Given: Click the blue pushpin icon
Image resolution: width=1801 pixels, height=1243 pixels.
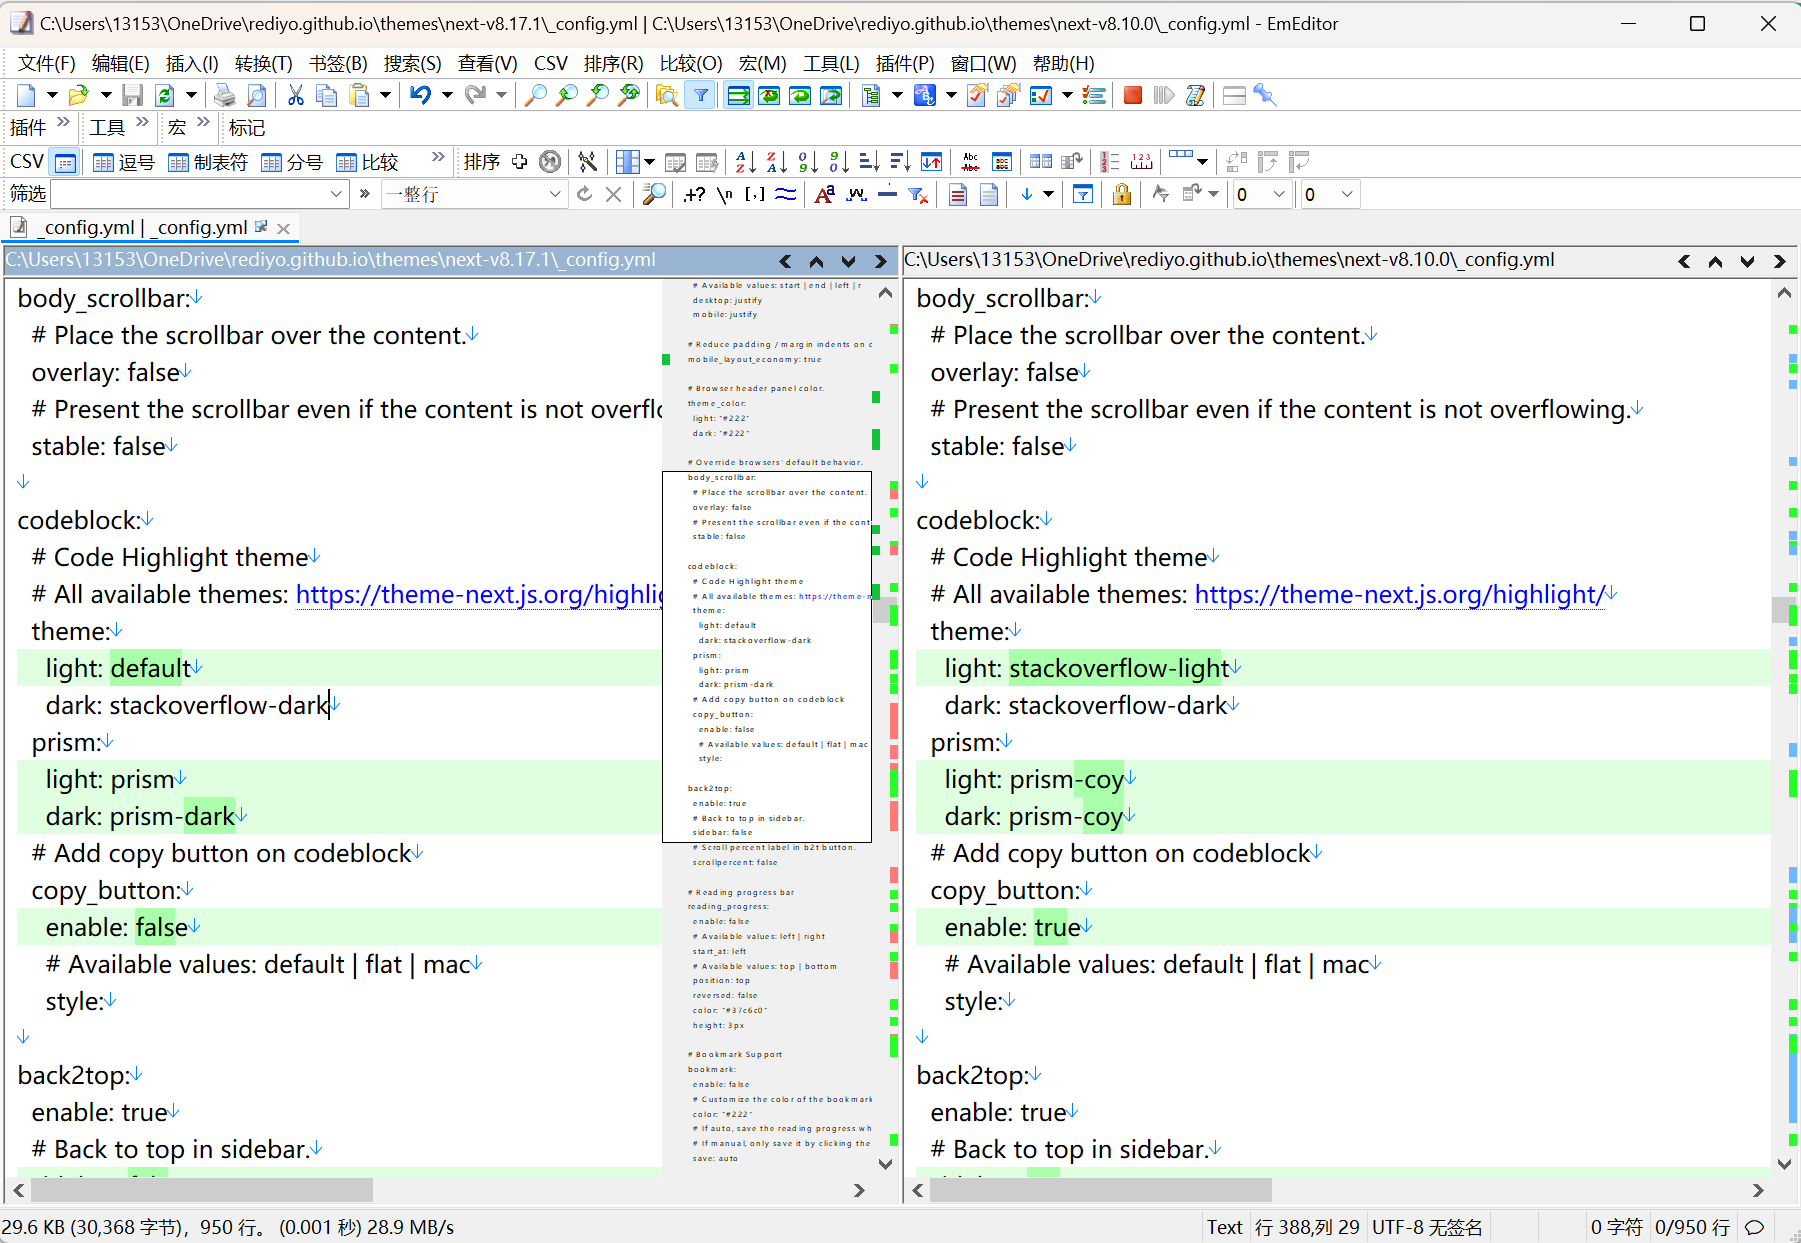Looking at the screenshot, I should click(1265, 95).
